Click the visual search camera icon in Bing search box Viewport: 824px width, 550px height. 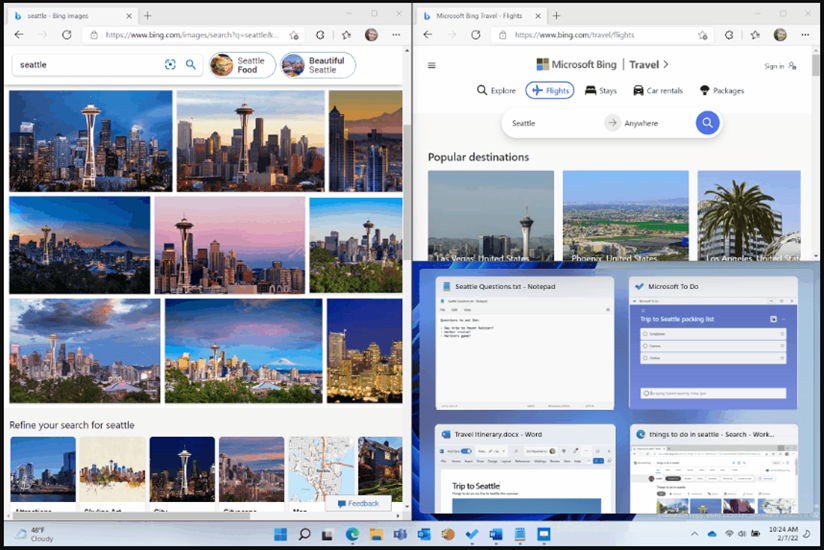[170, 65]
